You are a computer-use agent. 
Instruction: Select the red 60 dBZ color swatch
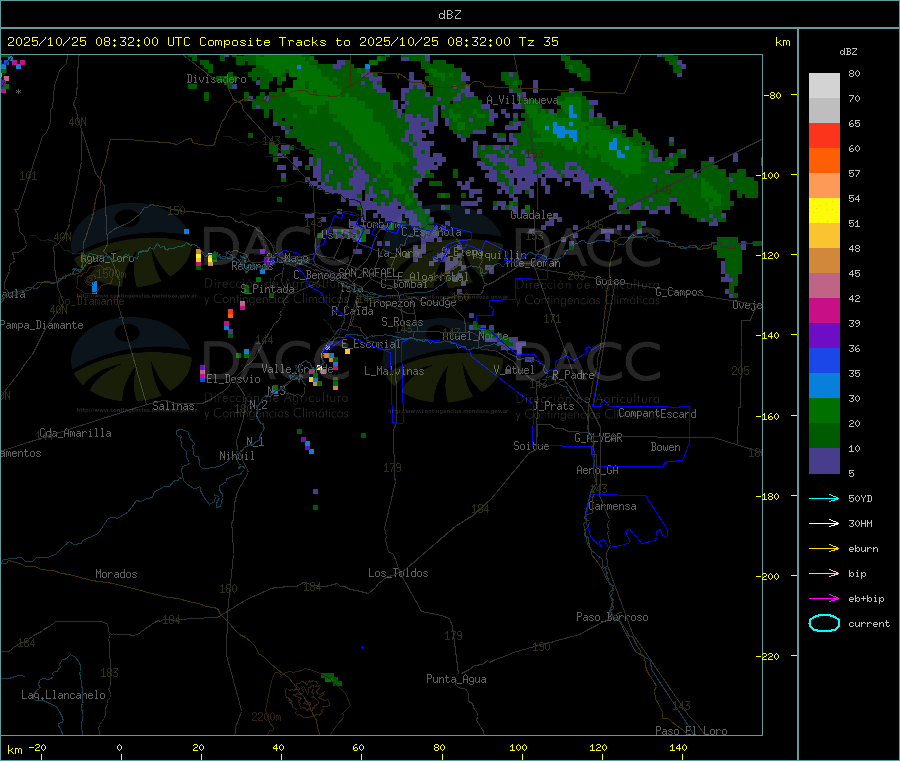click(824, 135)
